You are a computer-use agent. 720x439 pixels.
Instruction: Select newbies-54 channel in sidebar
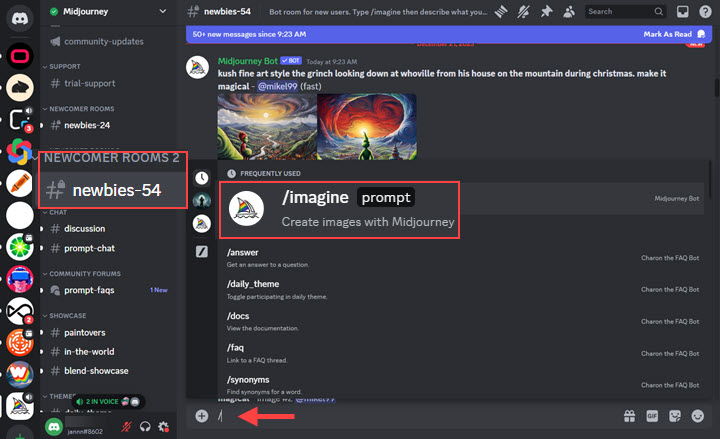coord(113,190)
